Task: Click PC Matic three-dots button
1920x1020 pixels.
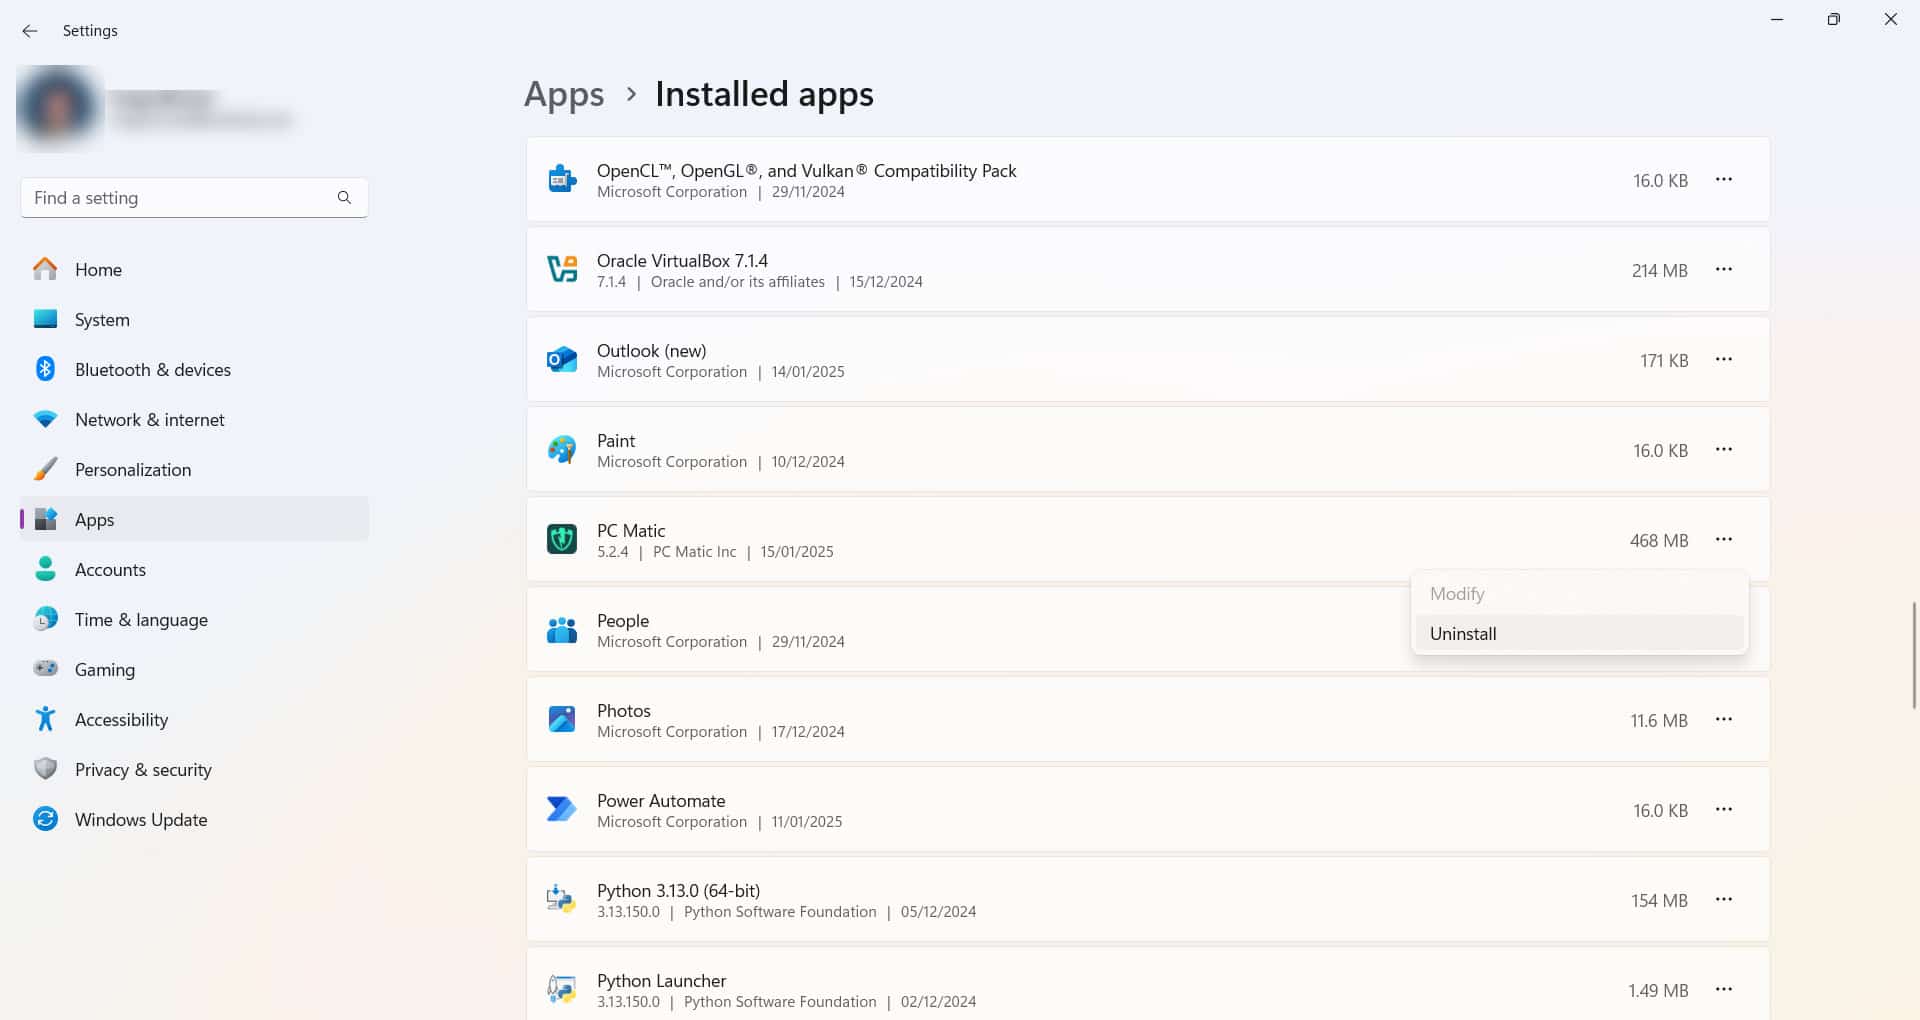Action: (1723, 539)
